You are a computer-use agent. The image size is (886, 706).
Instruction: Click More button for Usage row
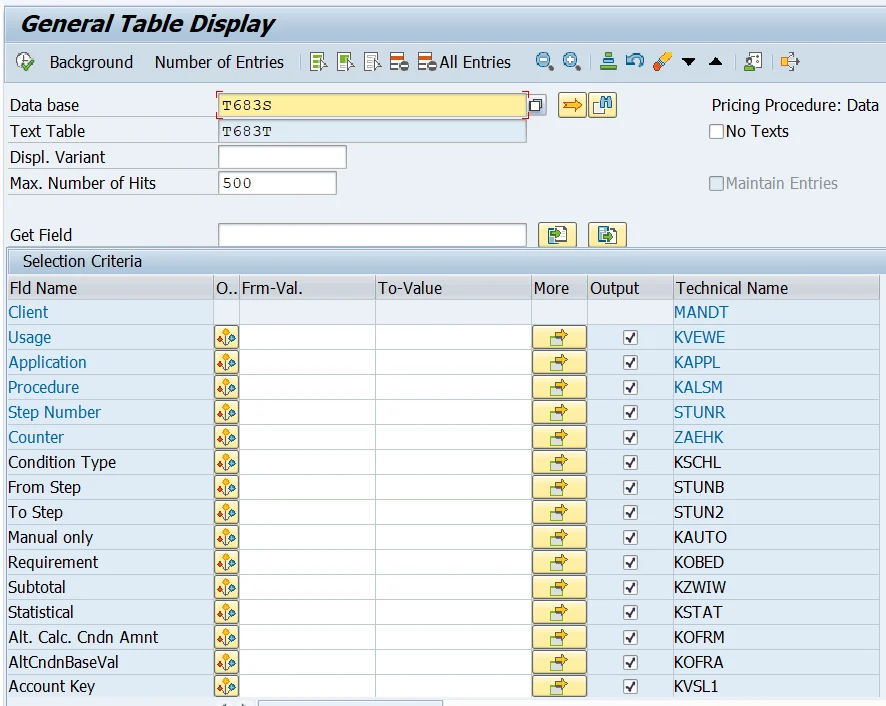point(559,337)
